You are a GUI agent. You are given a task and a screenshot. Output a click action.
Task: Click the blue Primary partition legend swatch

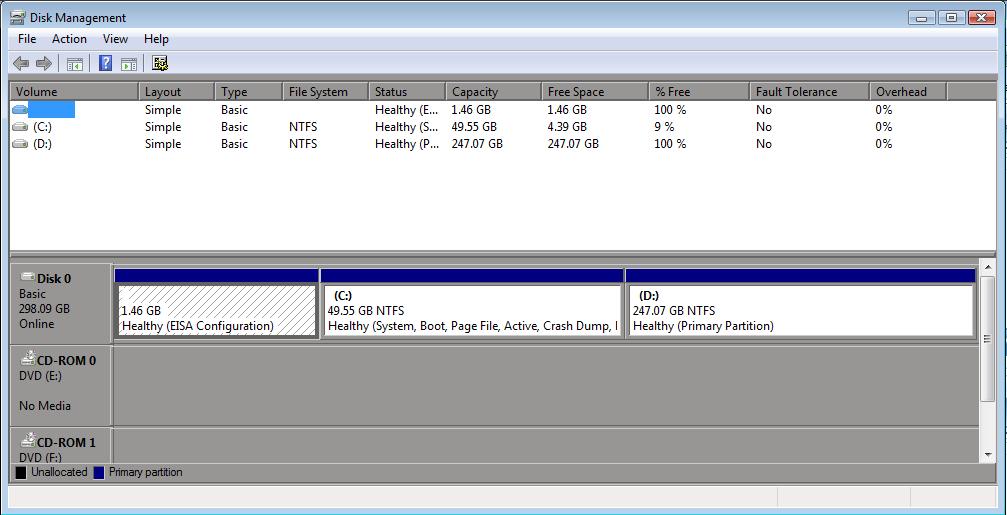pyautogui.click(x=99, y=473)
